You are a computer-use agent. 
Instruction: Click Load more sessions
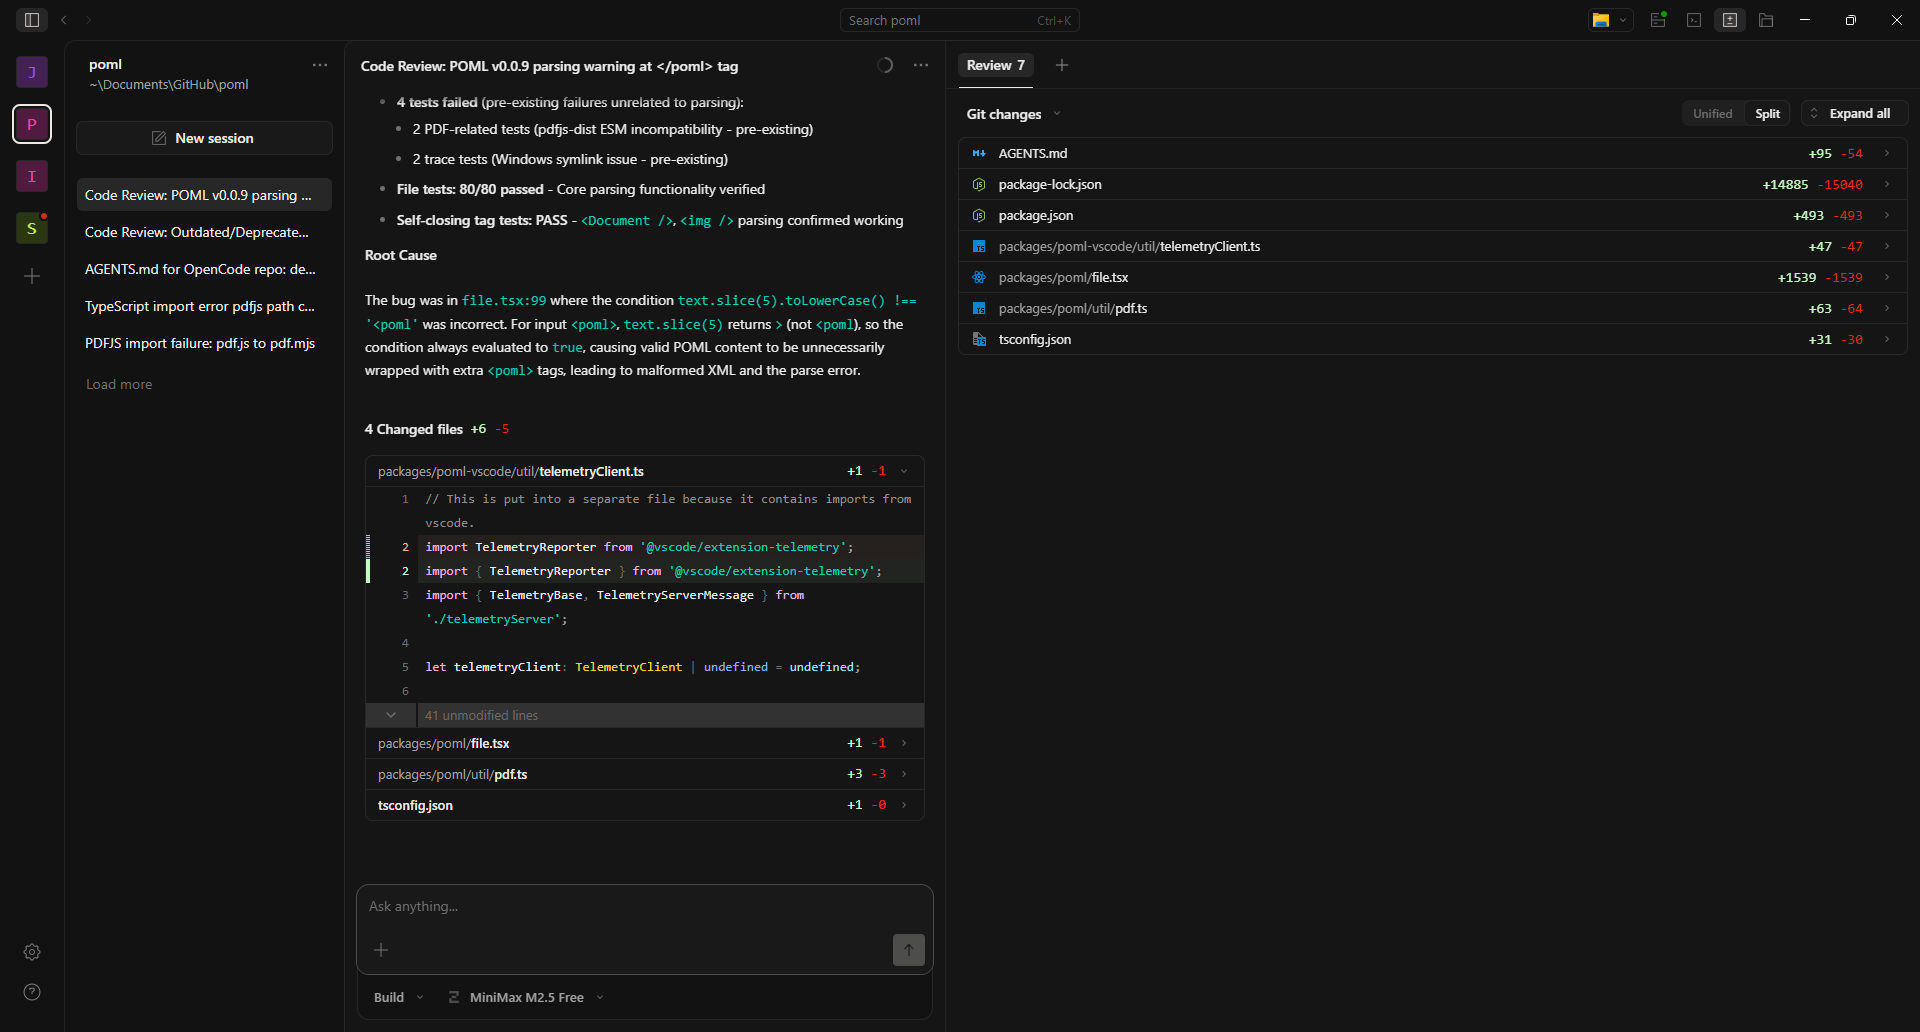pos(119,384)
